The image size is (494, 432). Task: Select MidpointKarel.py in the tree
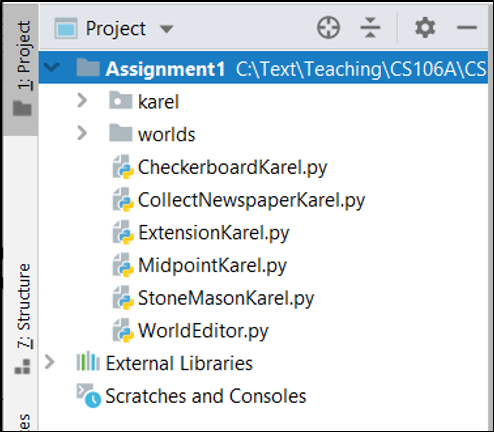212,265
